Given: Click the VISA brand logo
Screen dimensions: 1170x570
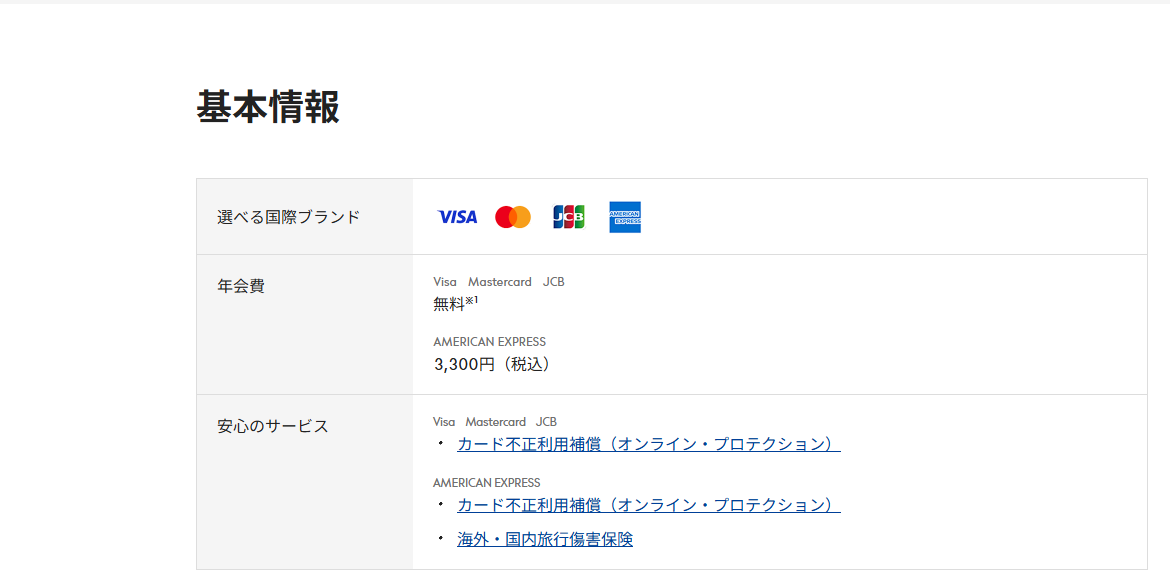Looking at the screenshot, I should point(457,217).
